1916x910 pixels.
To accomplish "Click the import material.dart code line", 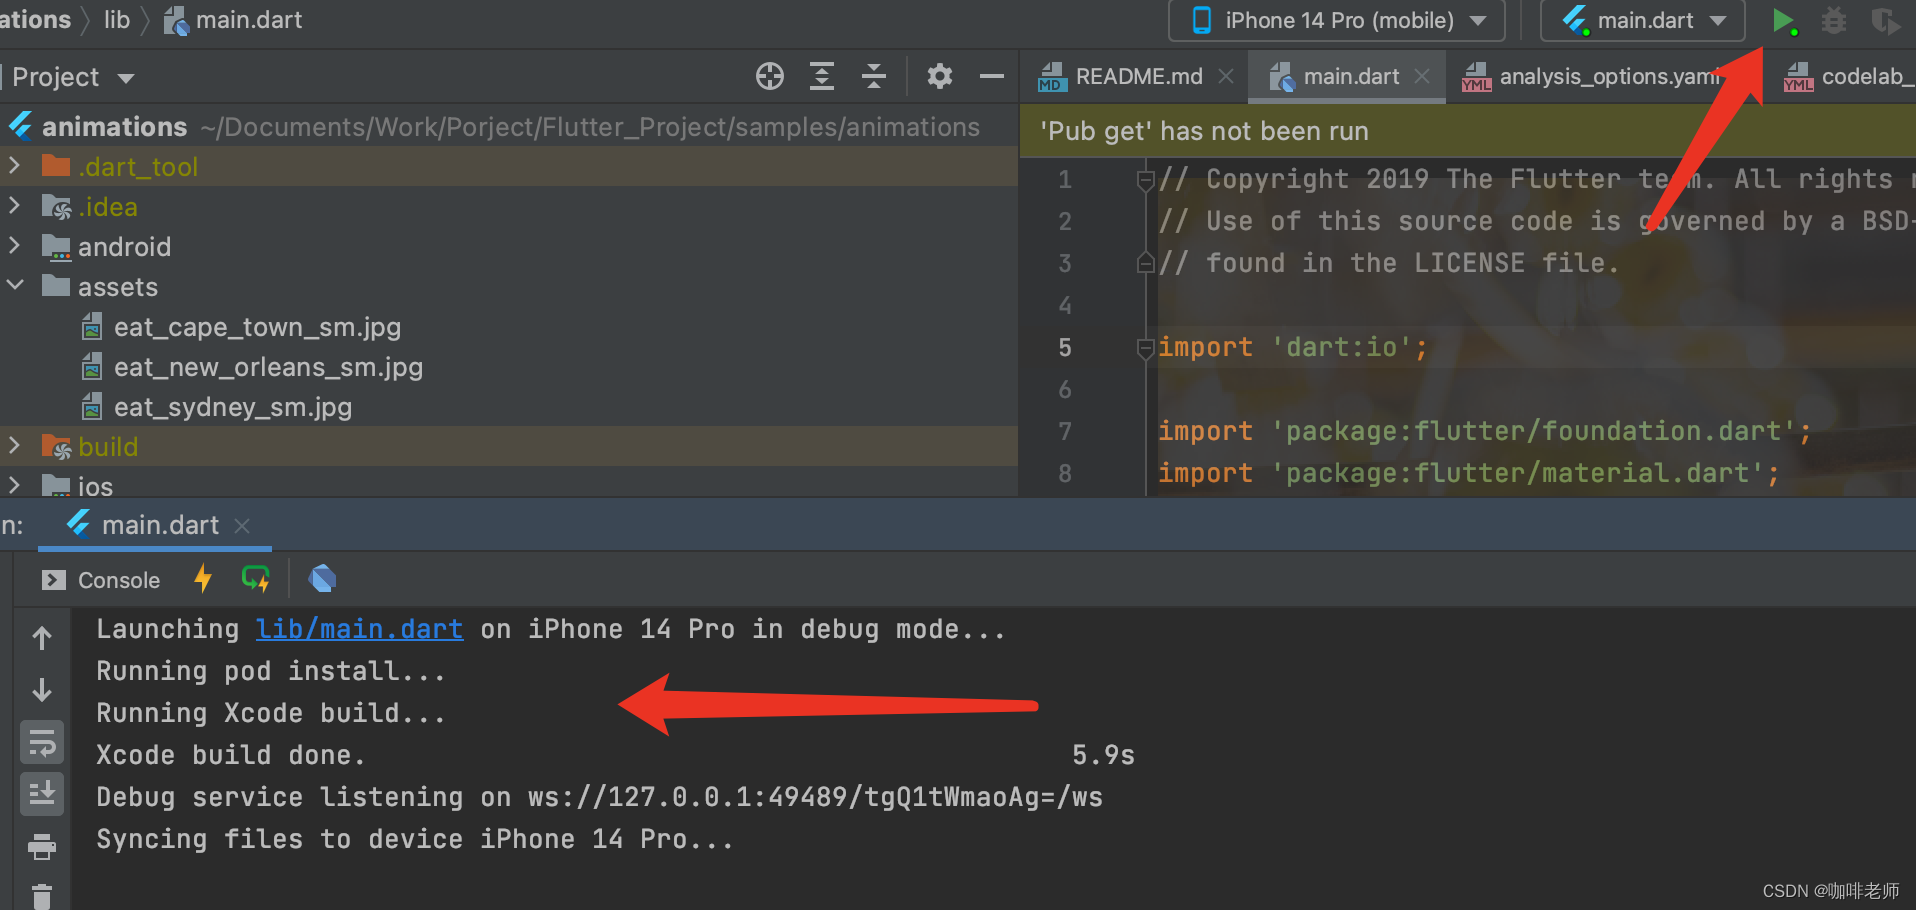I will [x=1469, y=473].
